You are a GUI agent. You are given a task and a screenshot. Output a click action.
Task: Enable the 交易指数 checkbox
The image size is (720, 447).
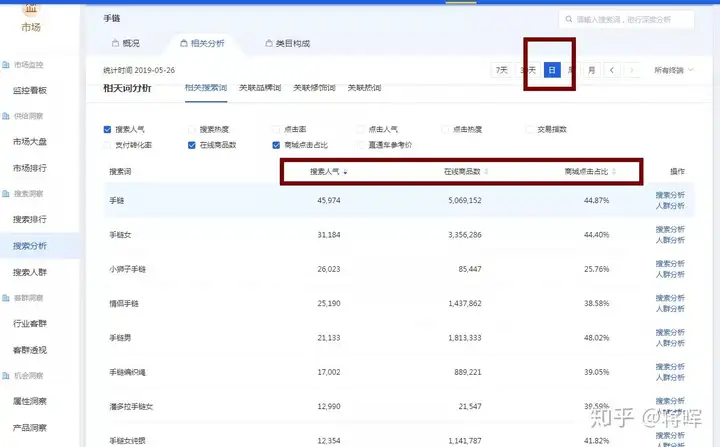tap(529, 130)
